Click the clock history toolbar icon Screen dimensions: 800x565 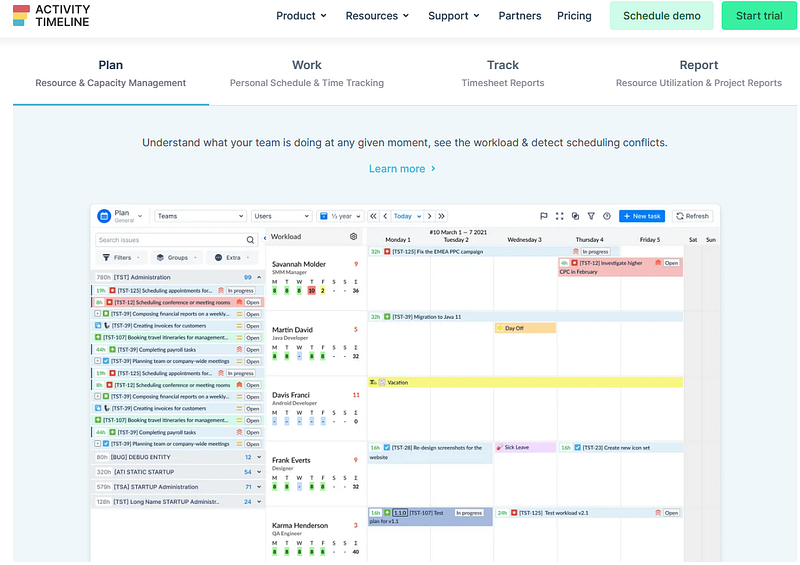pos(607,216)
